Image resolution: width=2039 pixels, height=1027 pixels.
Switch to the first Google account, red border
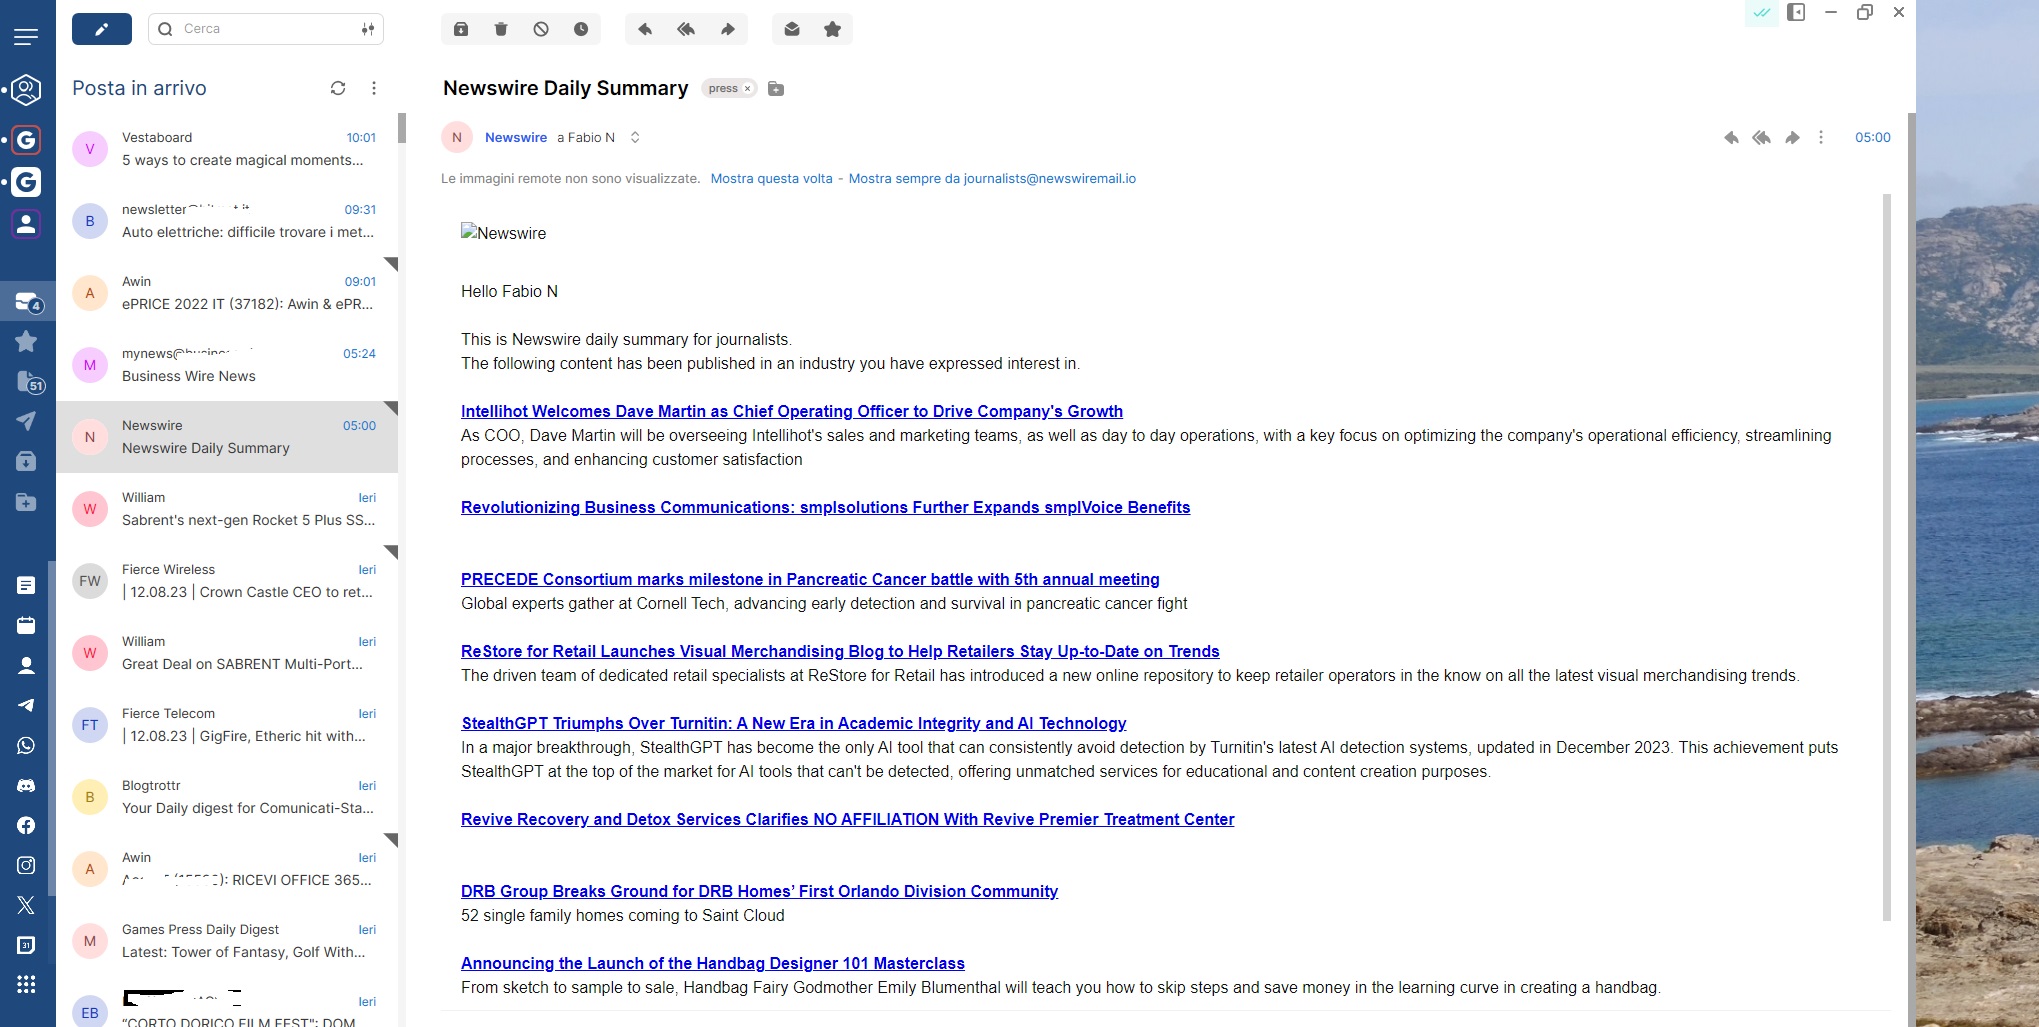(26, 140)
